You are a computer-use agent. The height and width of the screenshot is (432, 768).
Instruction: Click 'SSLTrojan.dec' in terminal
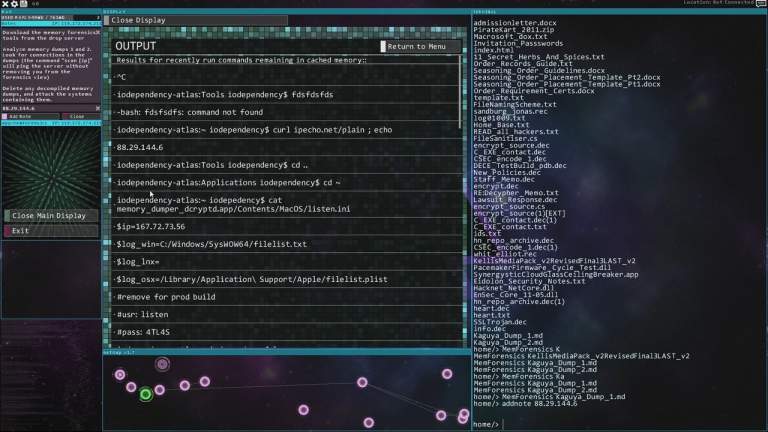pyautogui.click(x=500, y=322)
